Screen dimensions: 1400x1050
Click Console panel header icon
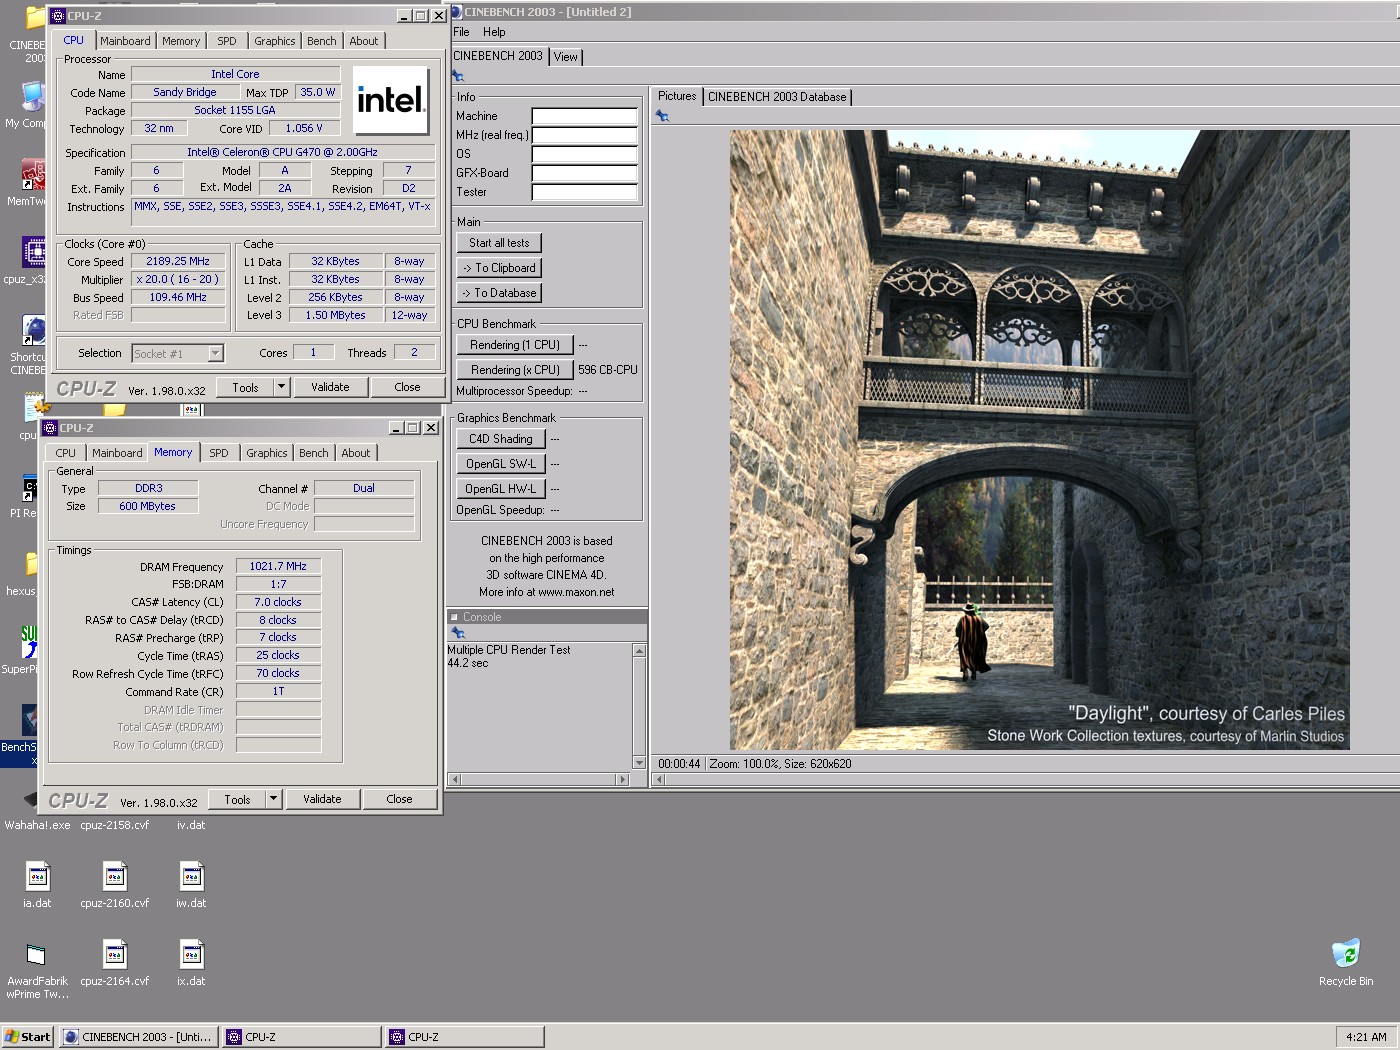pos(454,617)
